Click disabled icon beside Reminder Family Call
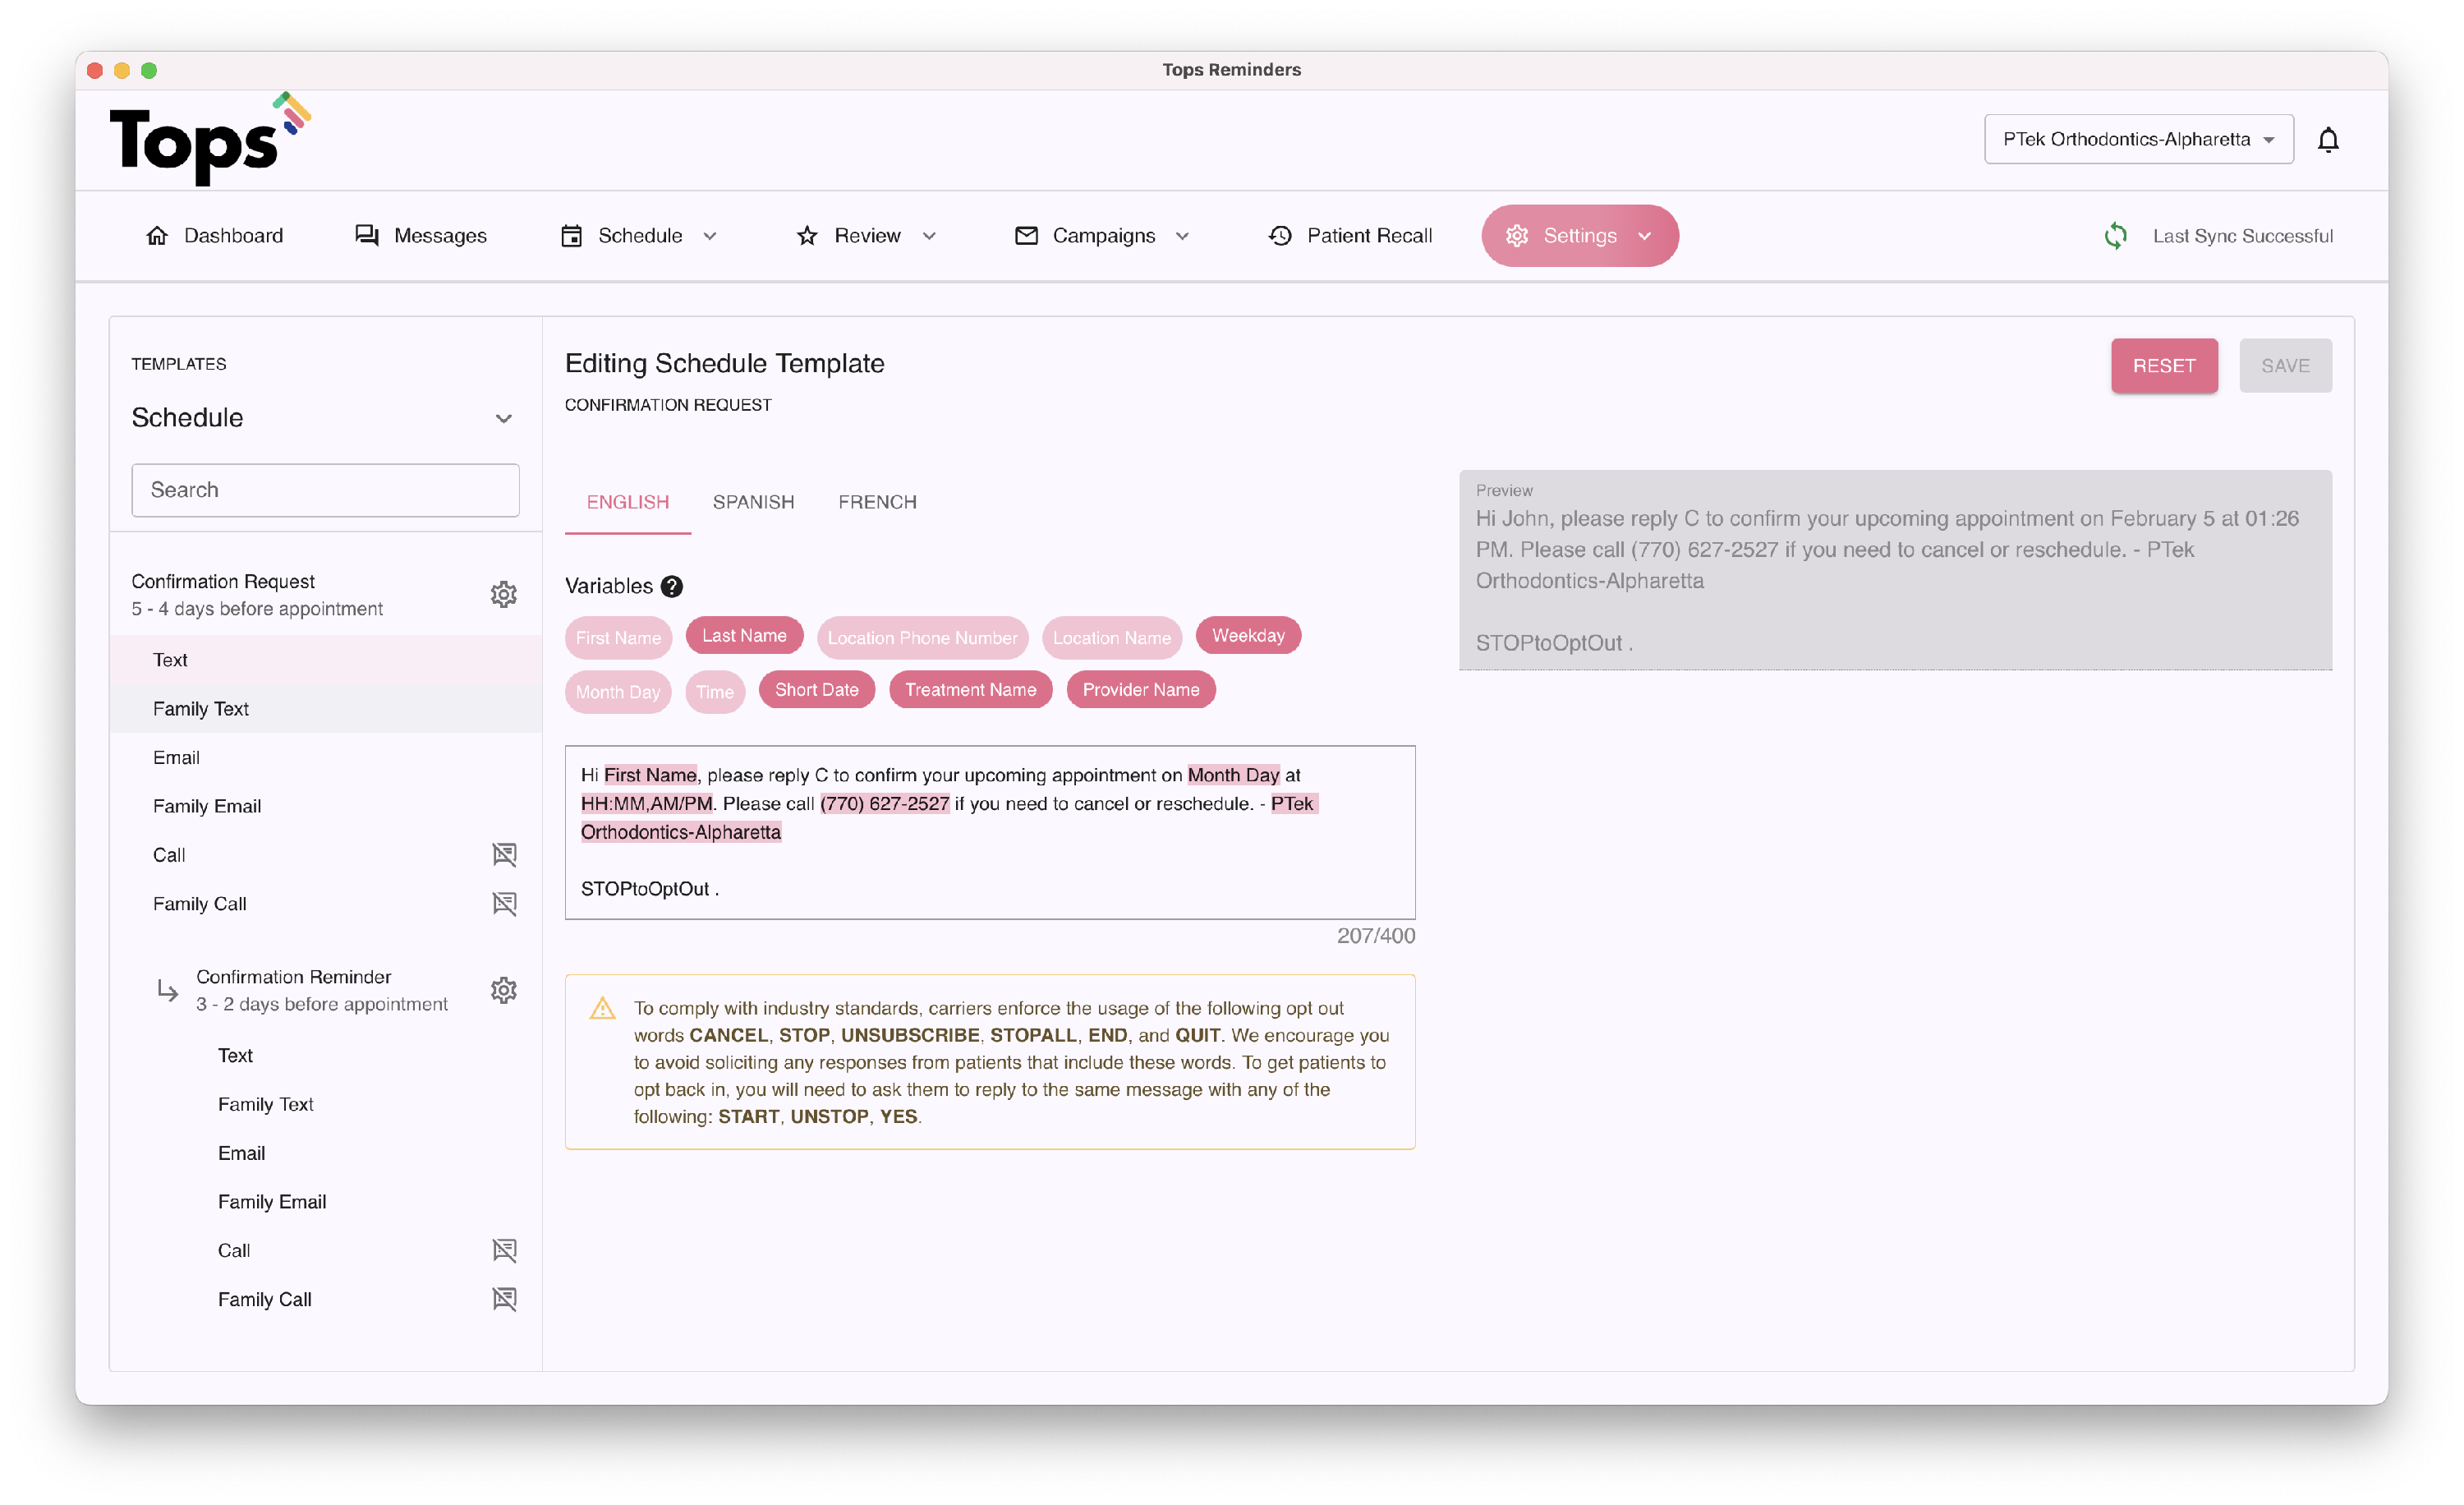Screen dimensions: 2464x1505 pos(504,1299)
